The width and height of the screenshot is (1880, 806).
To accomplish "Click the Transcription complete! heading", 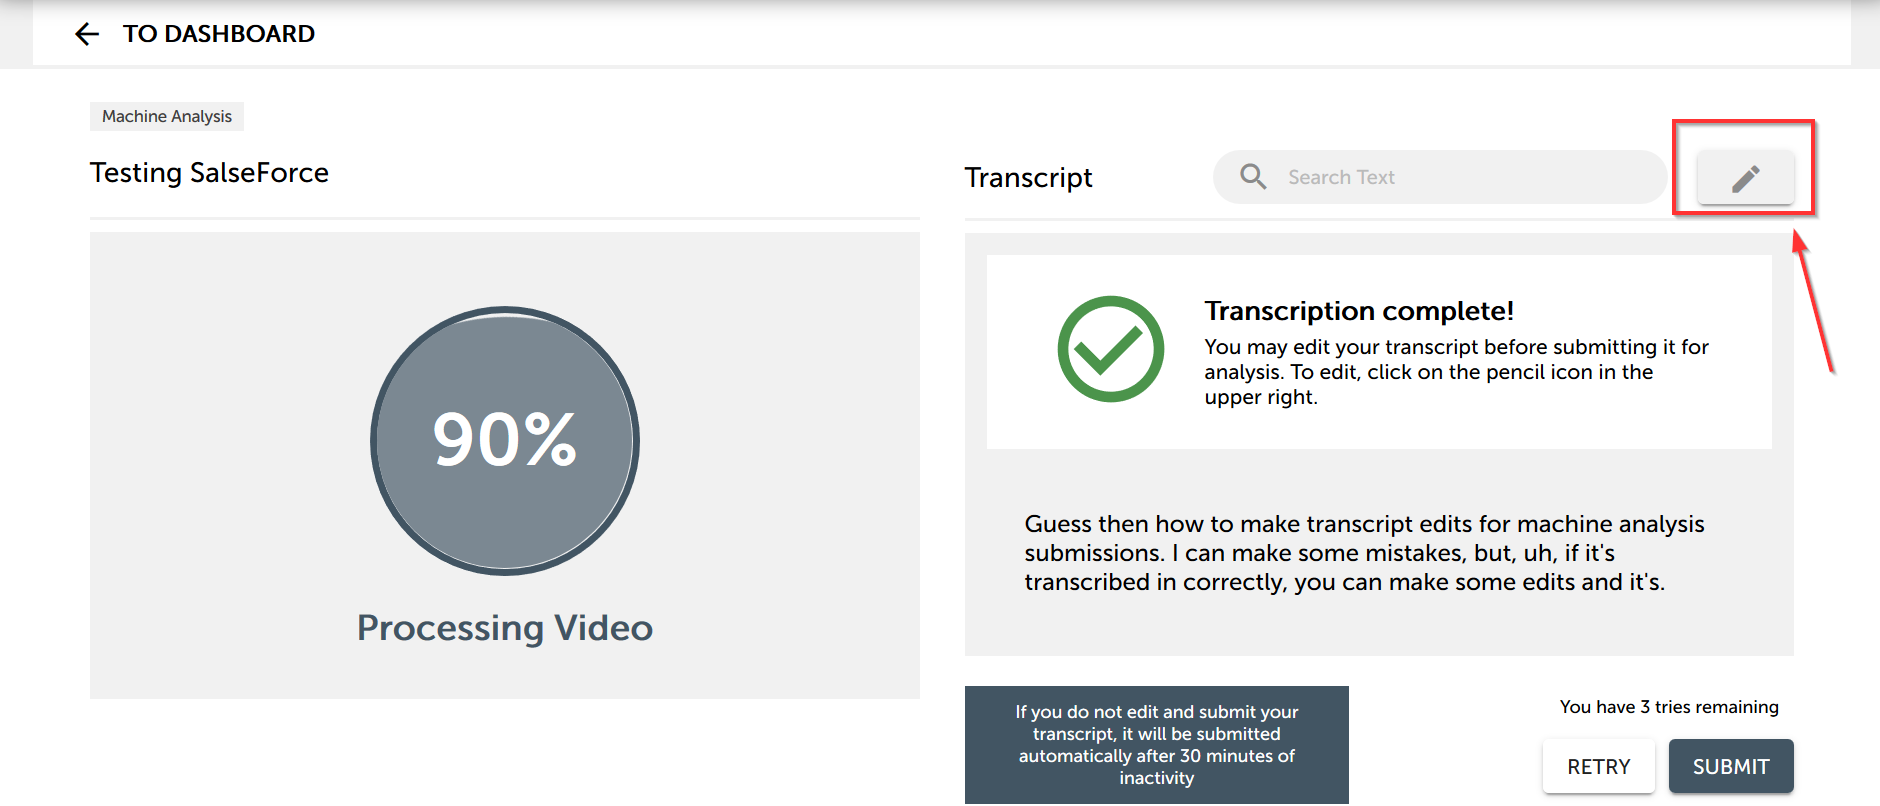I will 1359,311.
